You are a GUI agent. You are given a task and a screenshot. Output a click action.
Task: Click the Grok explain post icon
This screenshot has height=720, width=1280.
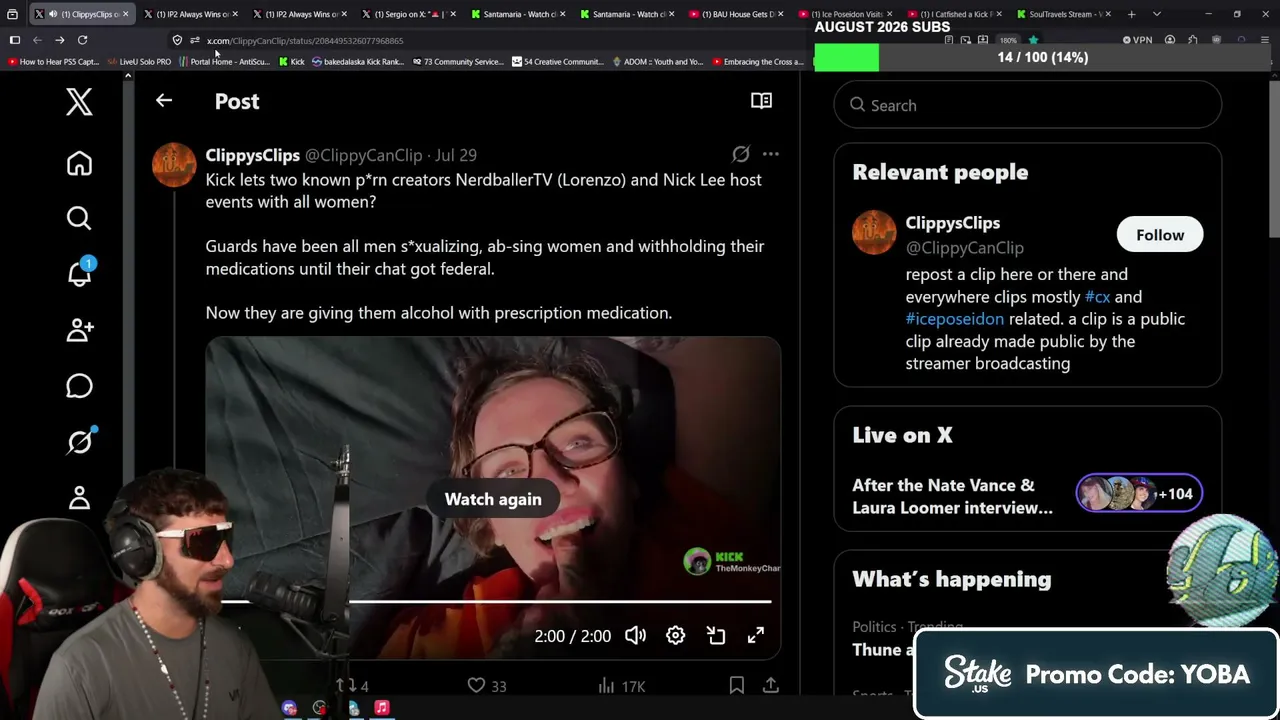coord(740,154)
